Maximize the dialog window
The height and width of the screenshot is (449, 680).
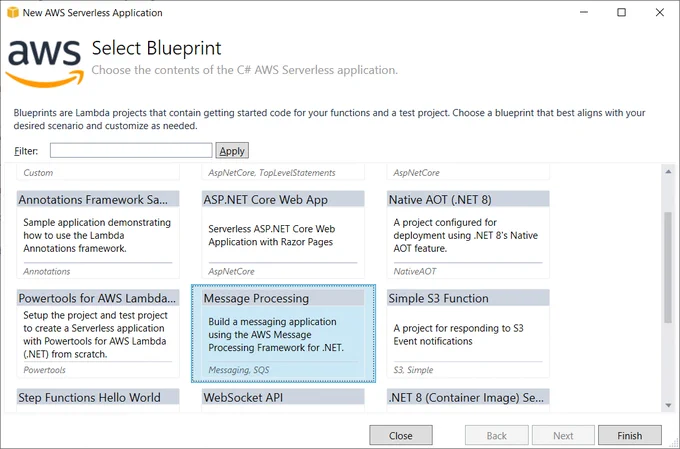coord(621,12)
